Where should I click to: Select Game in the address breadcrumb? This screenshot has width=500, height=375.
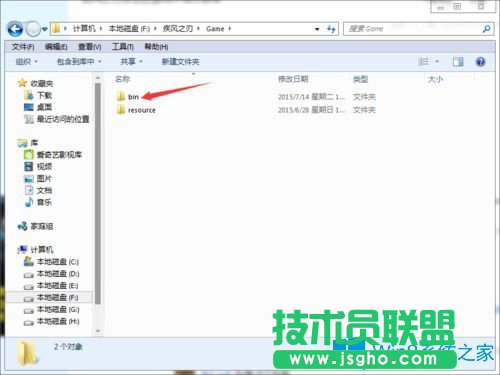pos(215,29)
